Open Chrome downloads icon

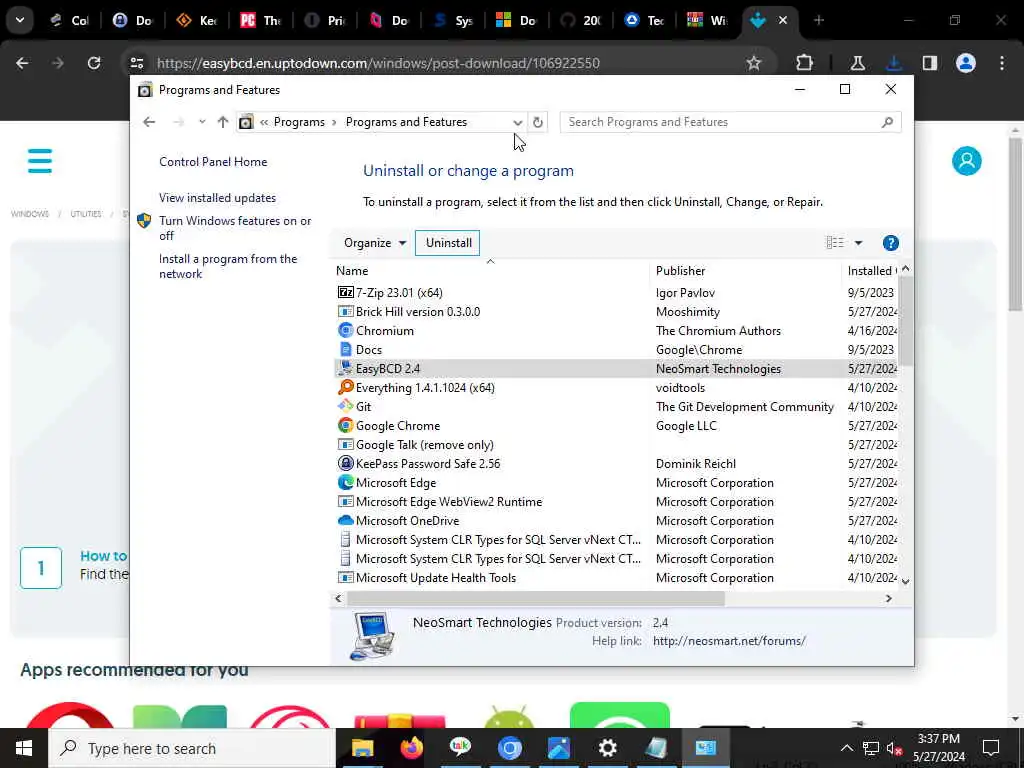(x=893, y=63)
